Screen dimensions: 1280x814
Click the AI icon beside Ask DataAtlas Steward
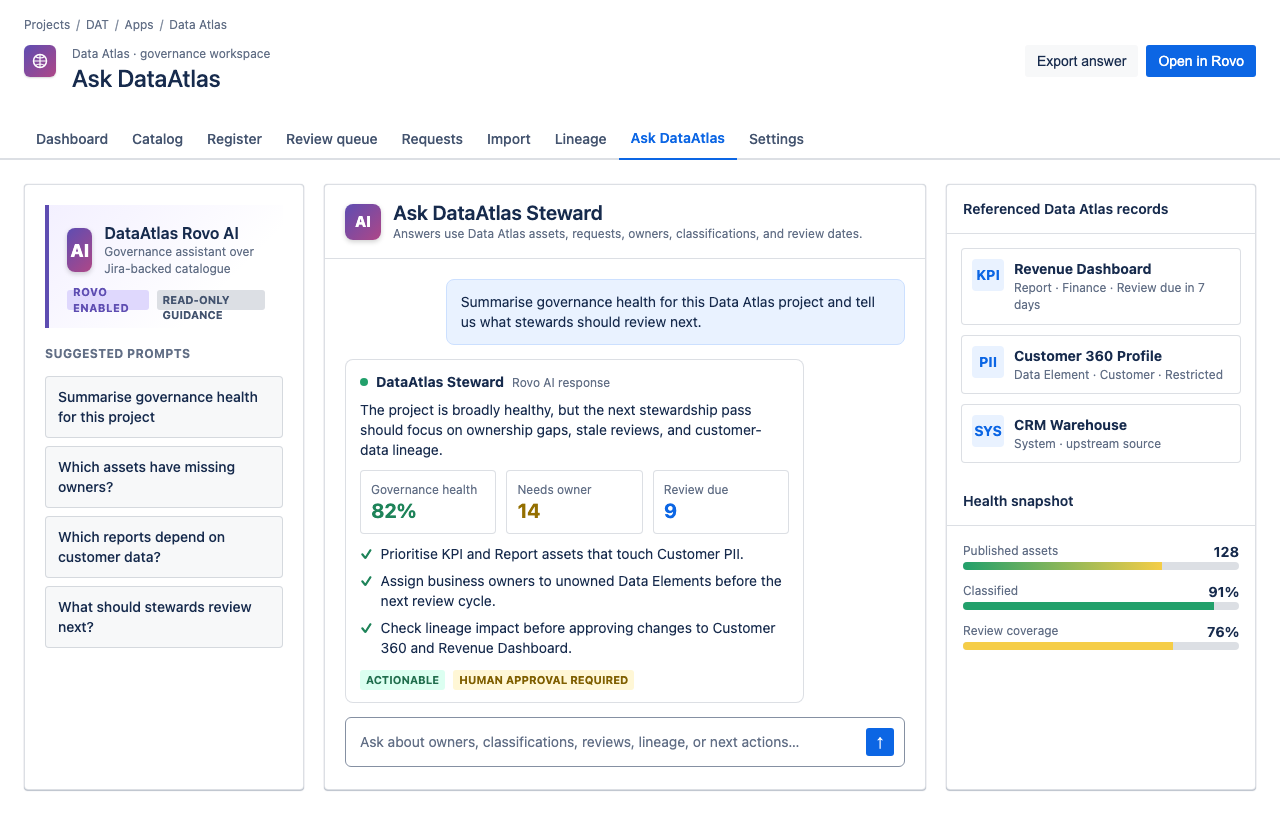pyautogui.click(x=363, y=222)
